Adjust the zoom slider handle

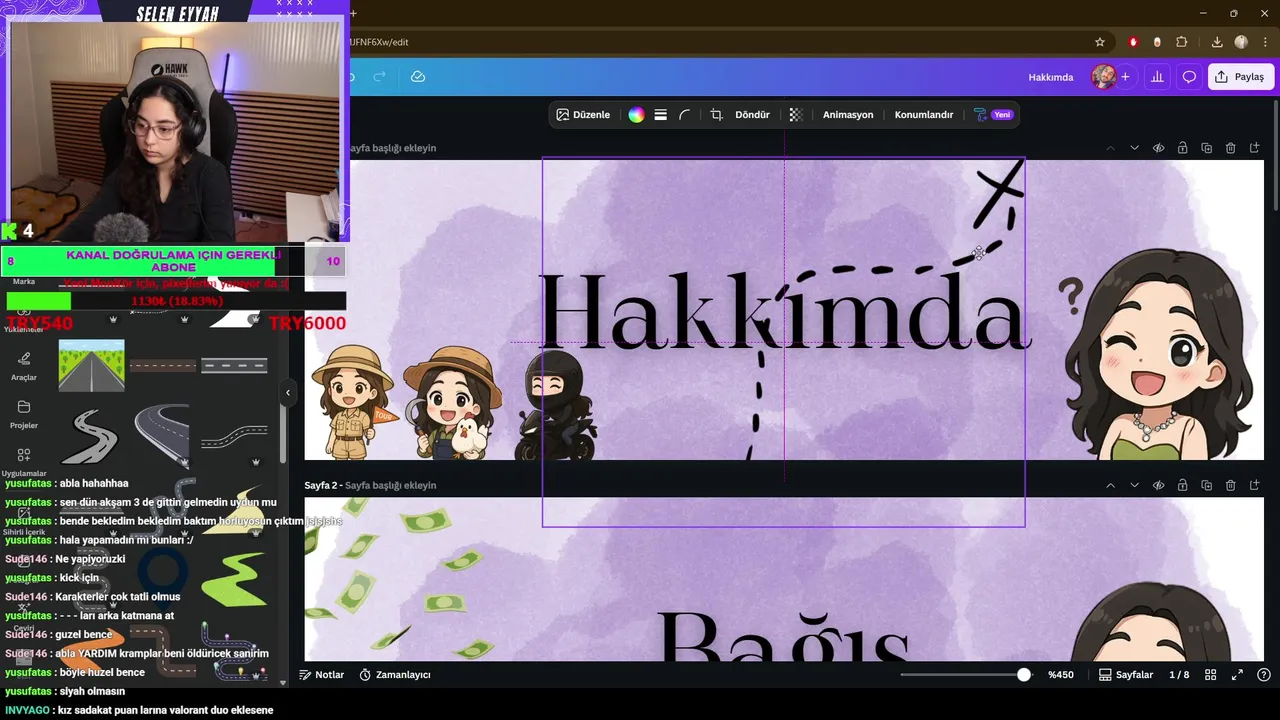point(1024,675)
